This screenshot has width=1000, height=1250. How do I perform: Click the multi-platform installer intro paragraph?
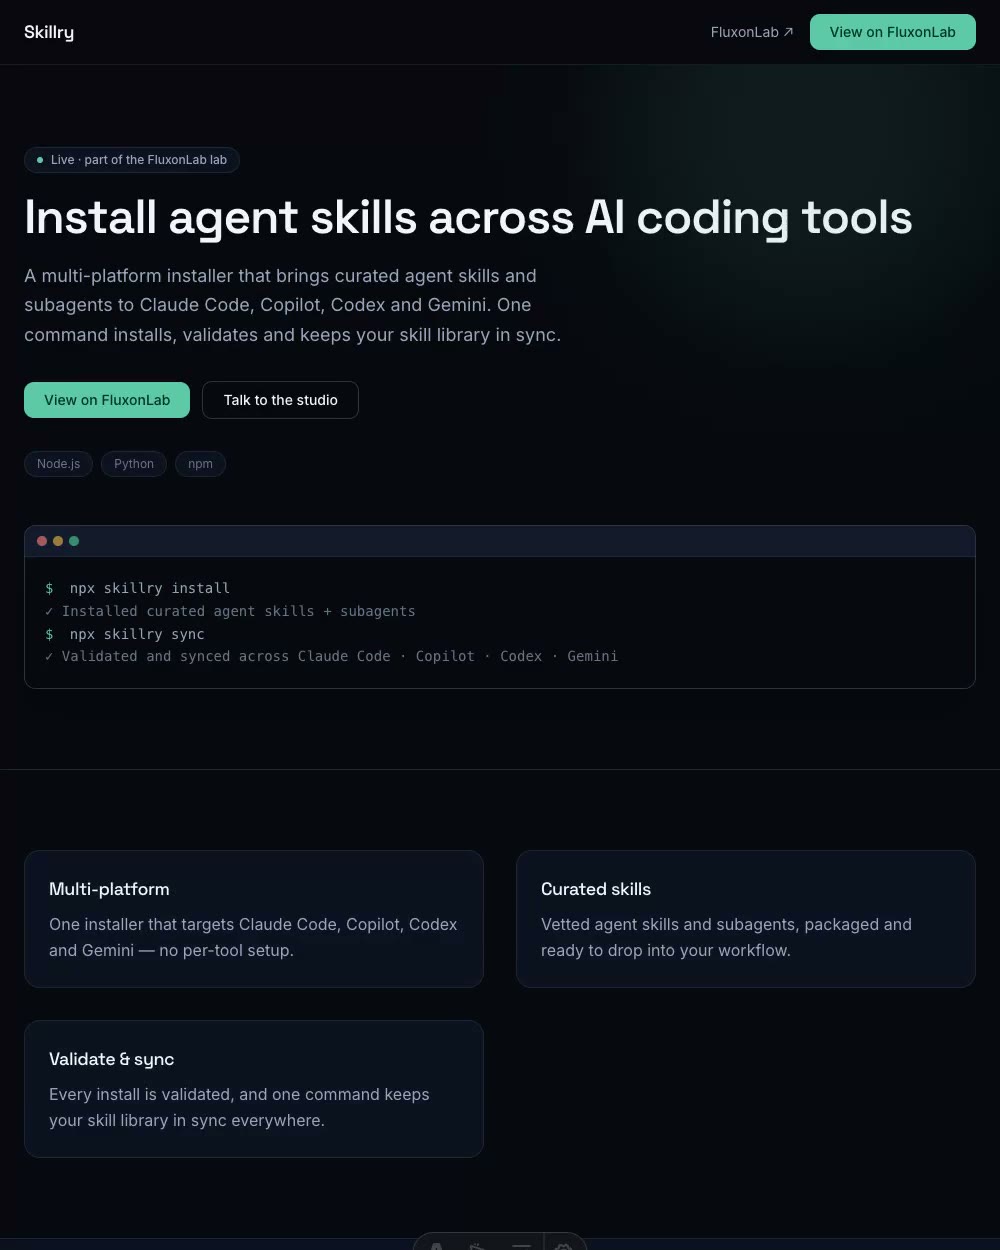click(292, 305)
